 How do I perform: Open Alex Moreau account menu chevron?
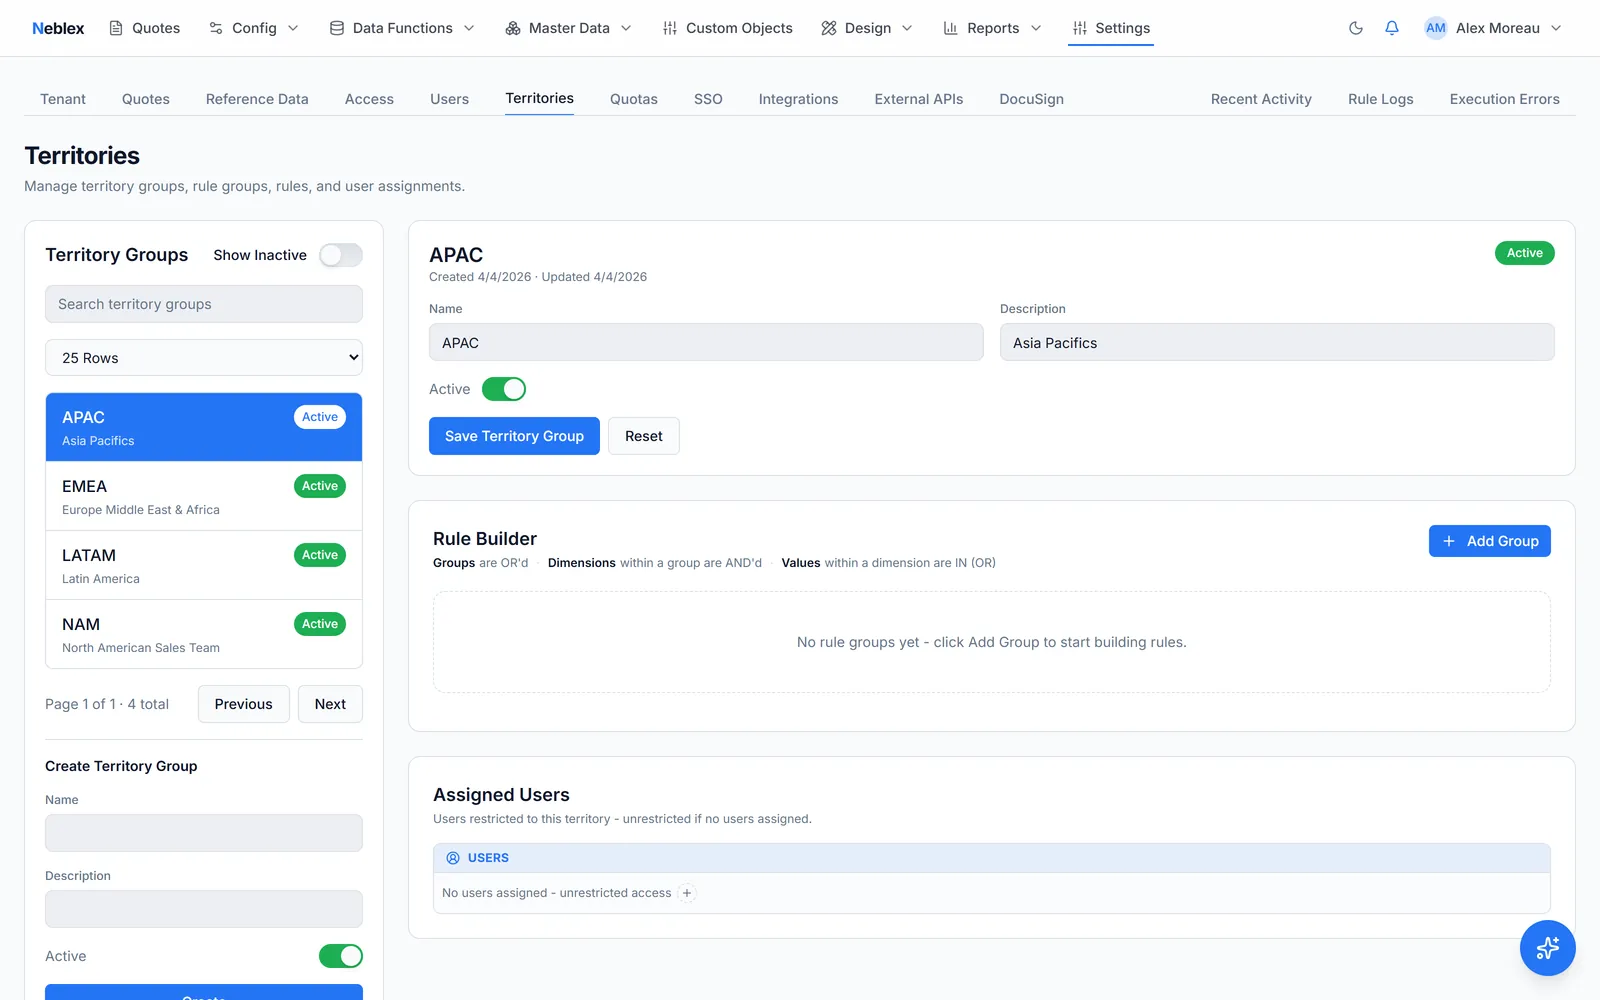point(1556,28)
